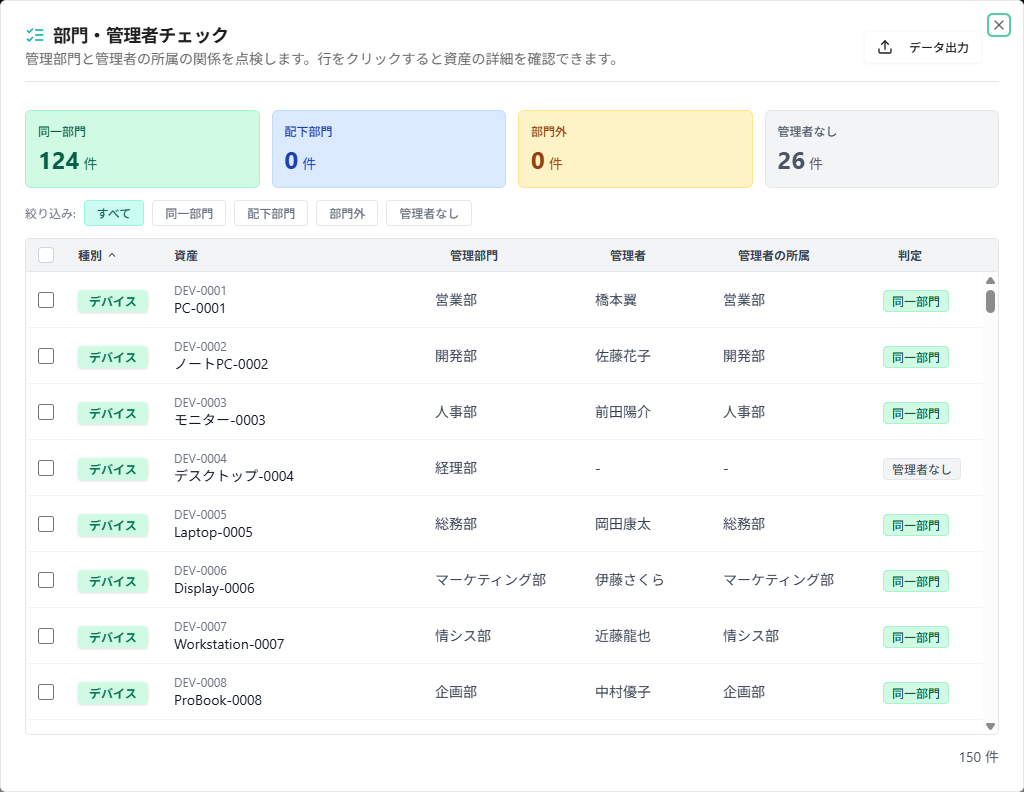Check the row for ノートPC-0002
The height and width of the screenshot is (792, 1024).
click(x=46, y=356)
